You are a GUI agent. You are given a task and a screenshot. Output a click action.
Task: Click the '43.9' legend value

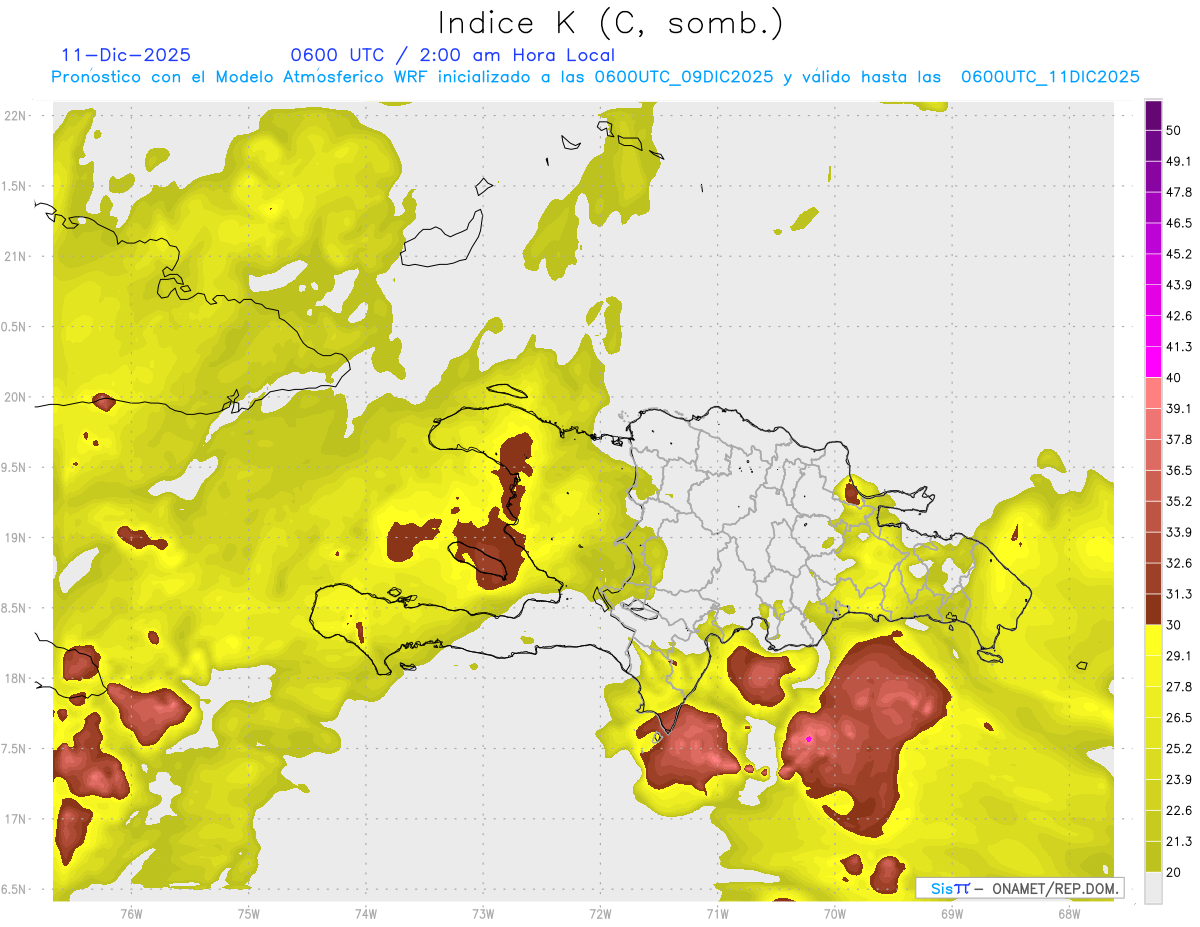pos(1178,285)
